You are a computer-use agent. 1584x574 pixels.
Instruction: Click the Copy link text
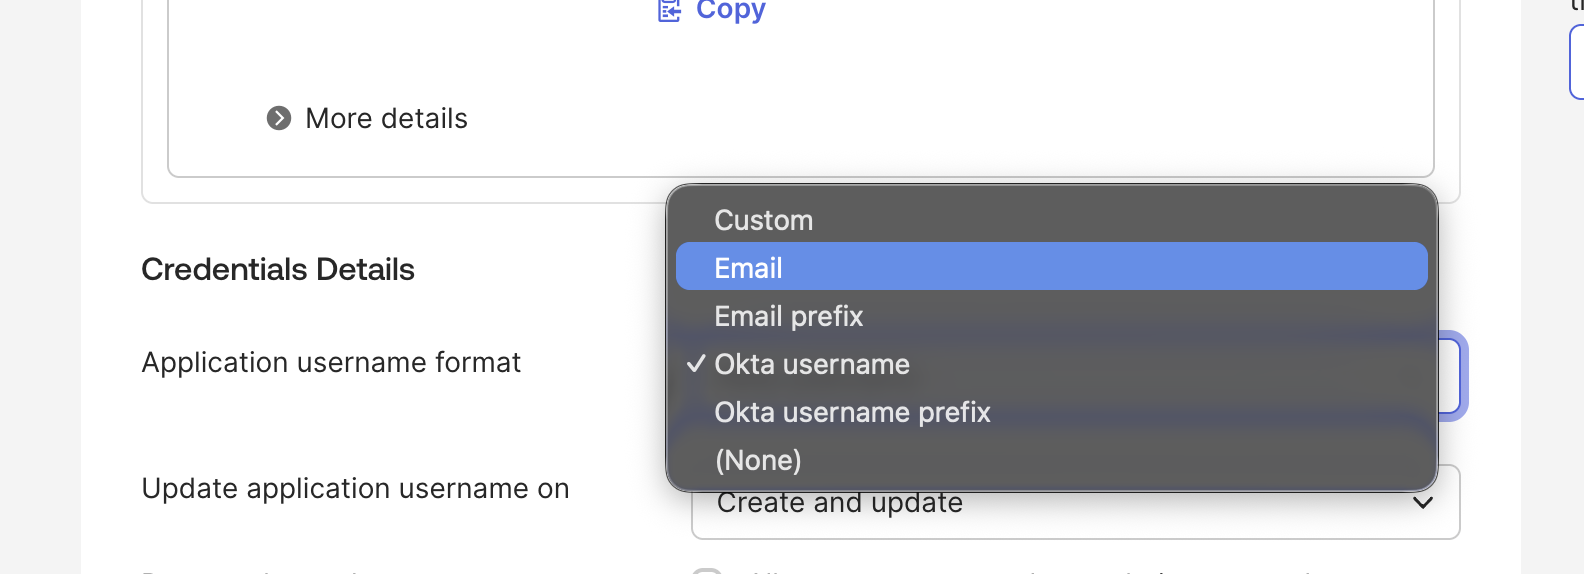click(731, 10)
